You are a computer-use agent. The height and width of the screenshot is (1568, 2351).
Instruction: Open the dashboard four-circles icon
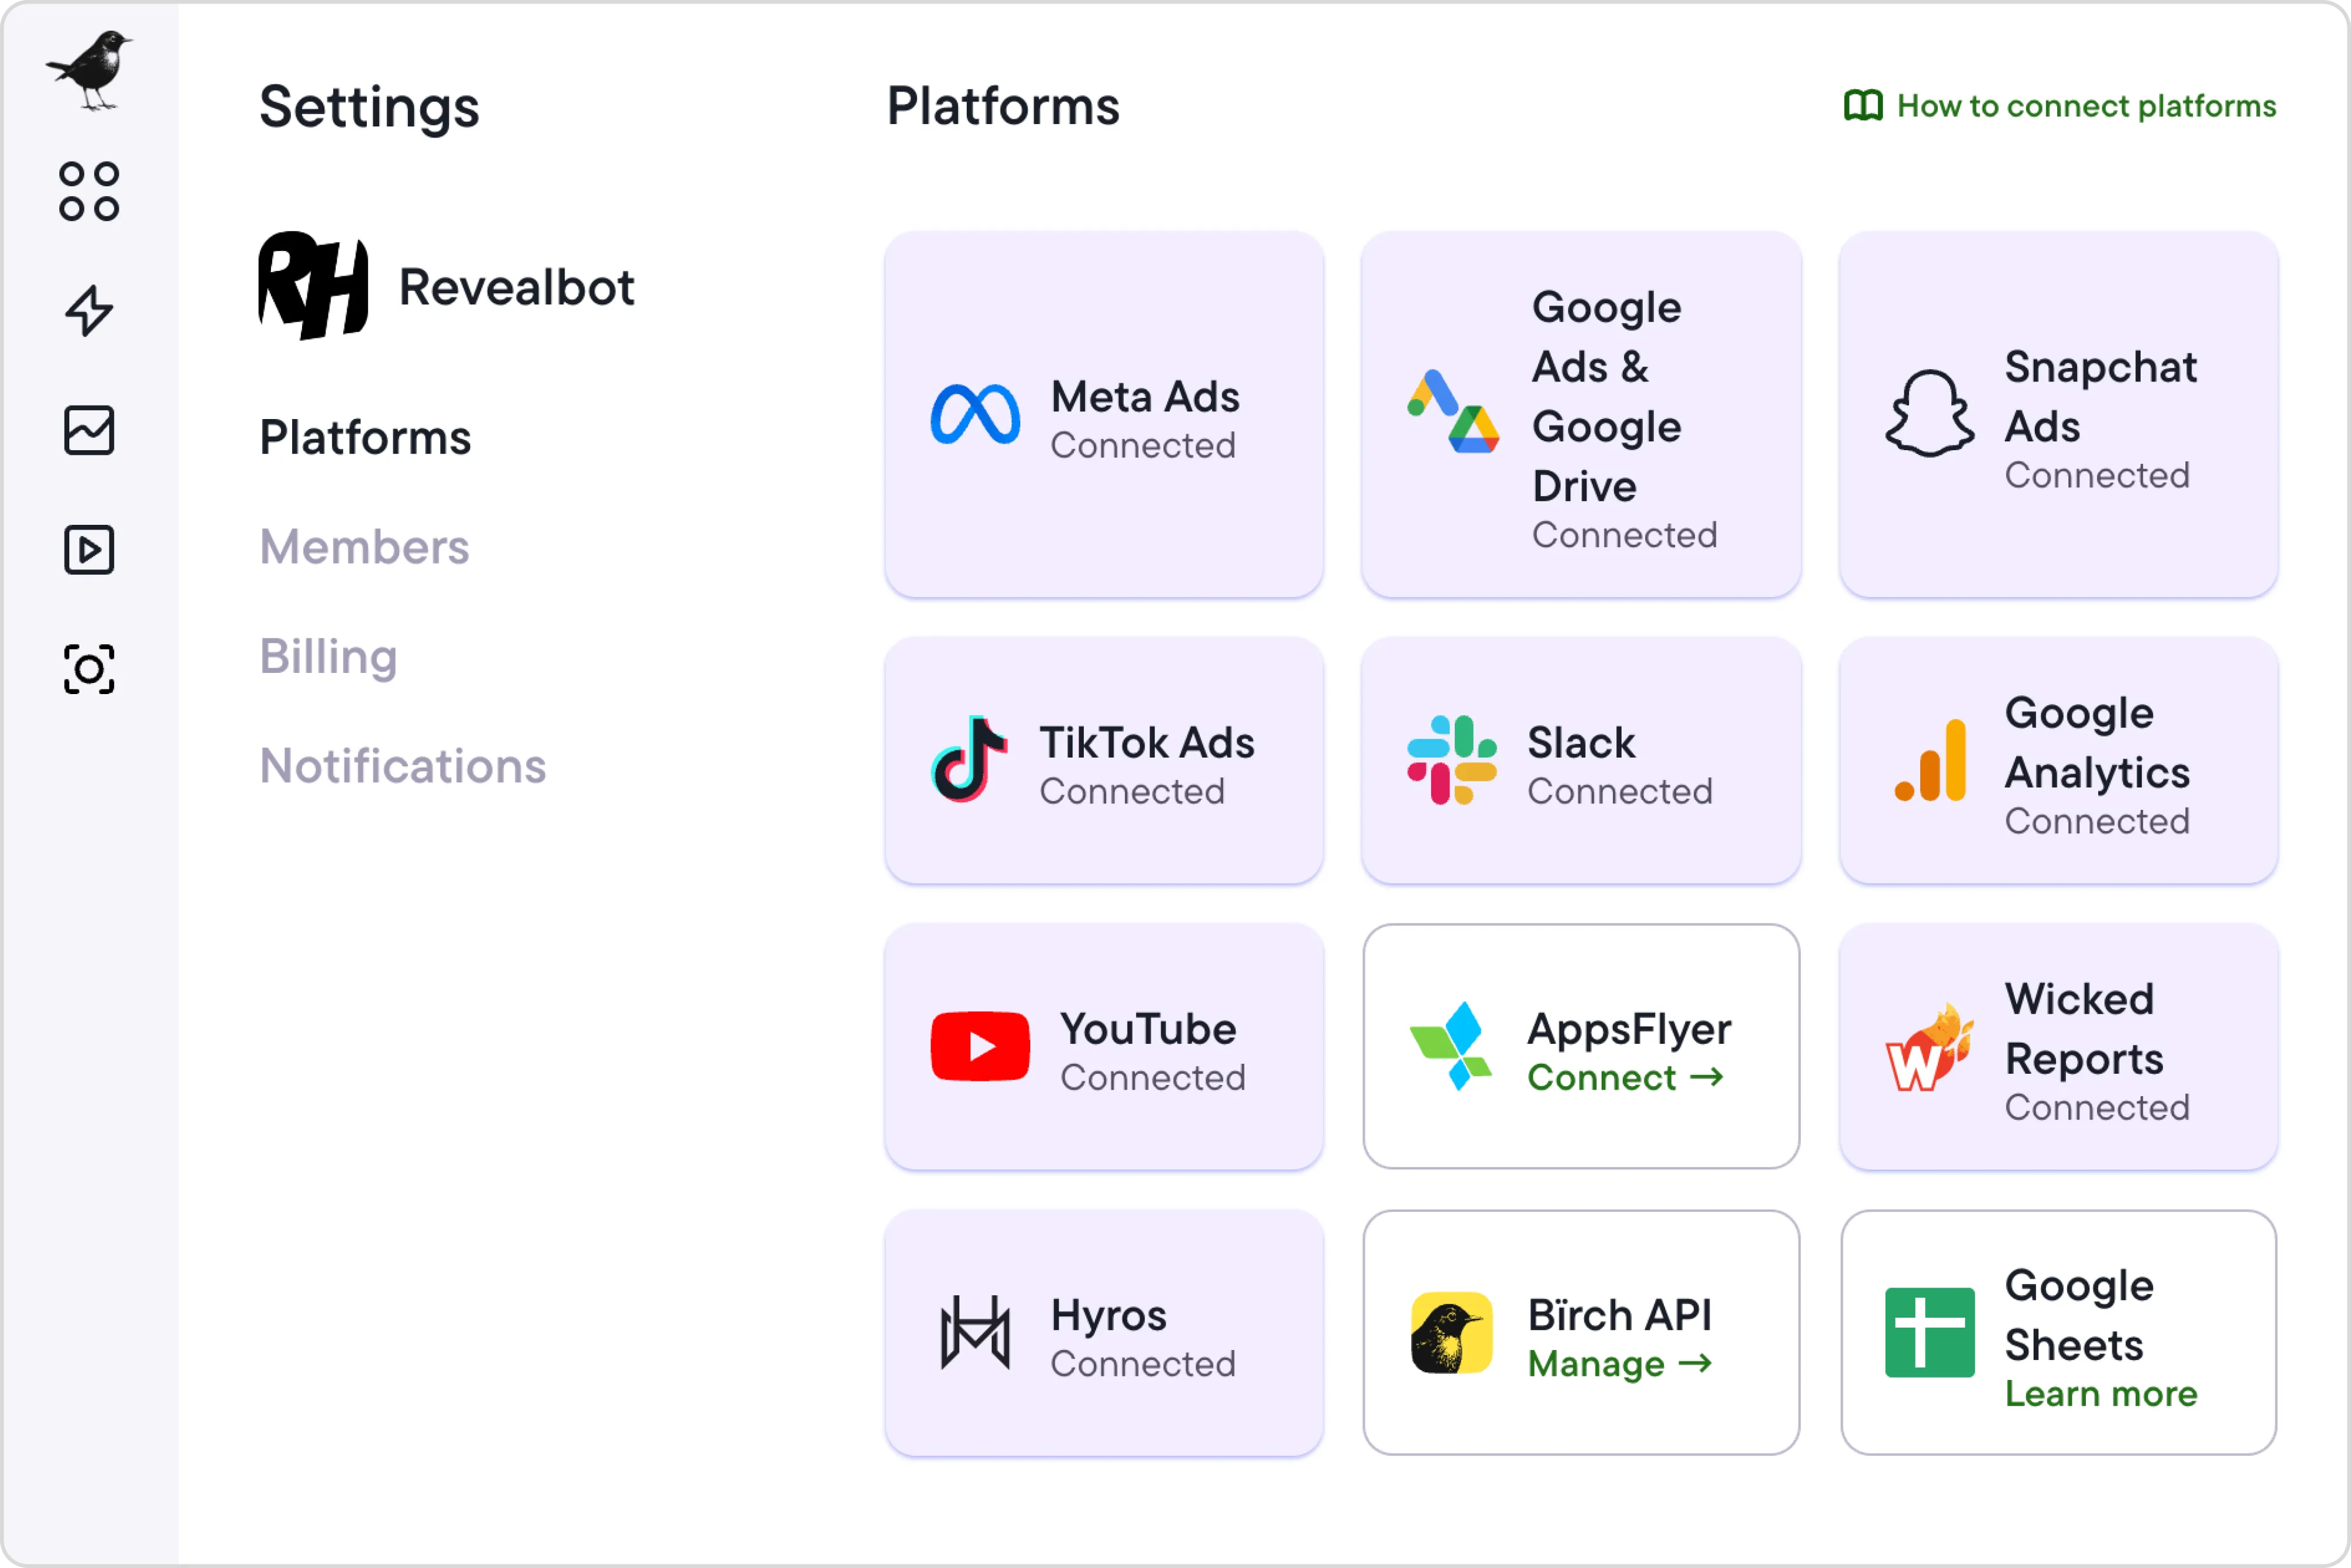pos(89,191)
